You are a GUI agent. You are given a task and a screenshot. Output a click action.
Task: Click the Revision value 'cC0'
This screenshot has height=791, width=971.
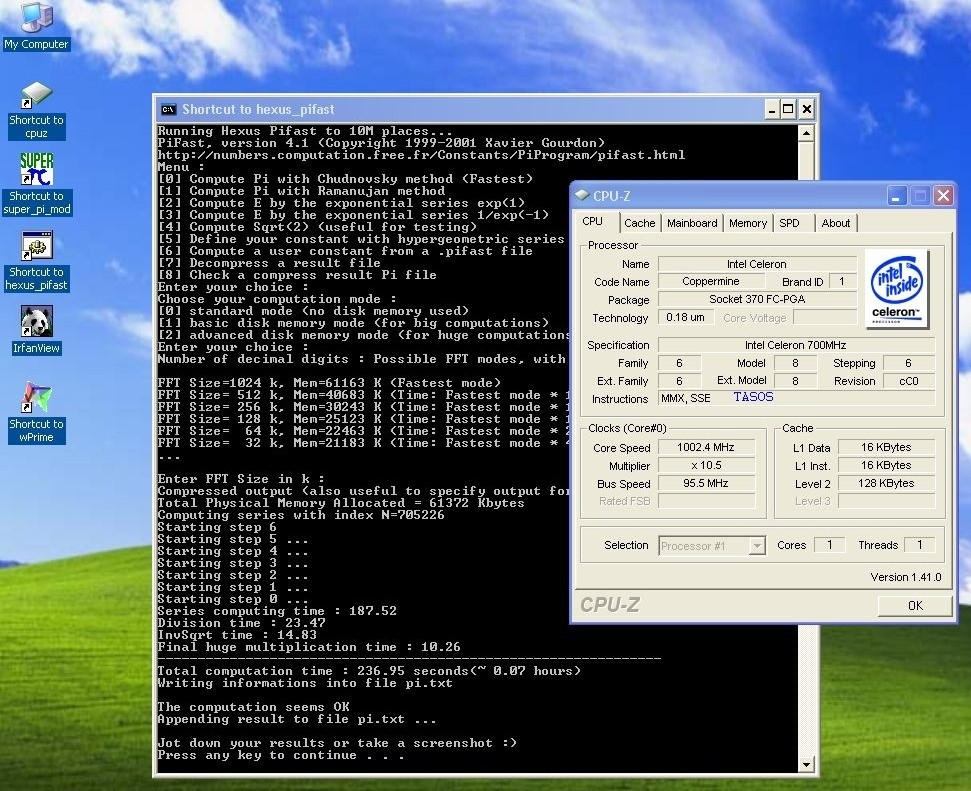click(908, 381)
